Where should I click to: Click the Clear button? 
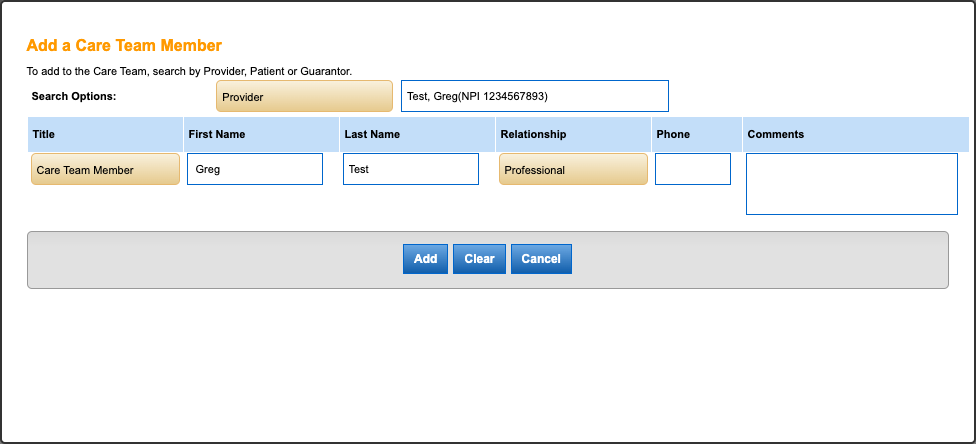coord(479,259)
